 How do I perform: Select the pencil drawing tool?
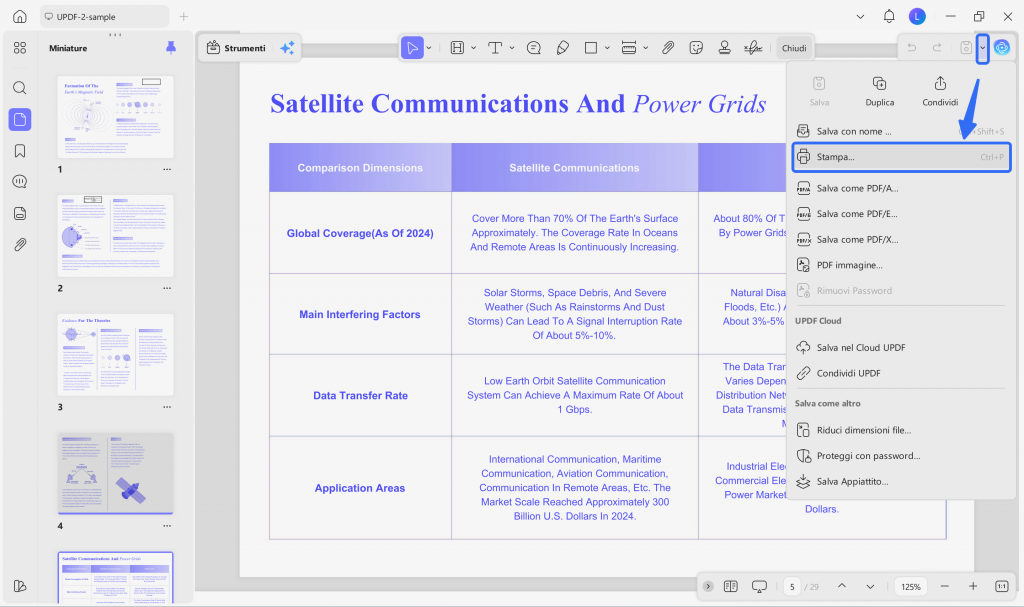tap(562, 48)
